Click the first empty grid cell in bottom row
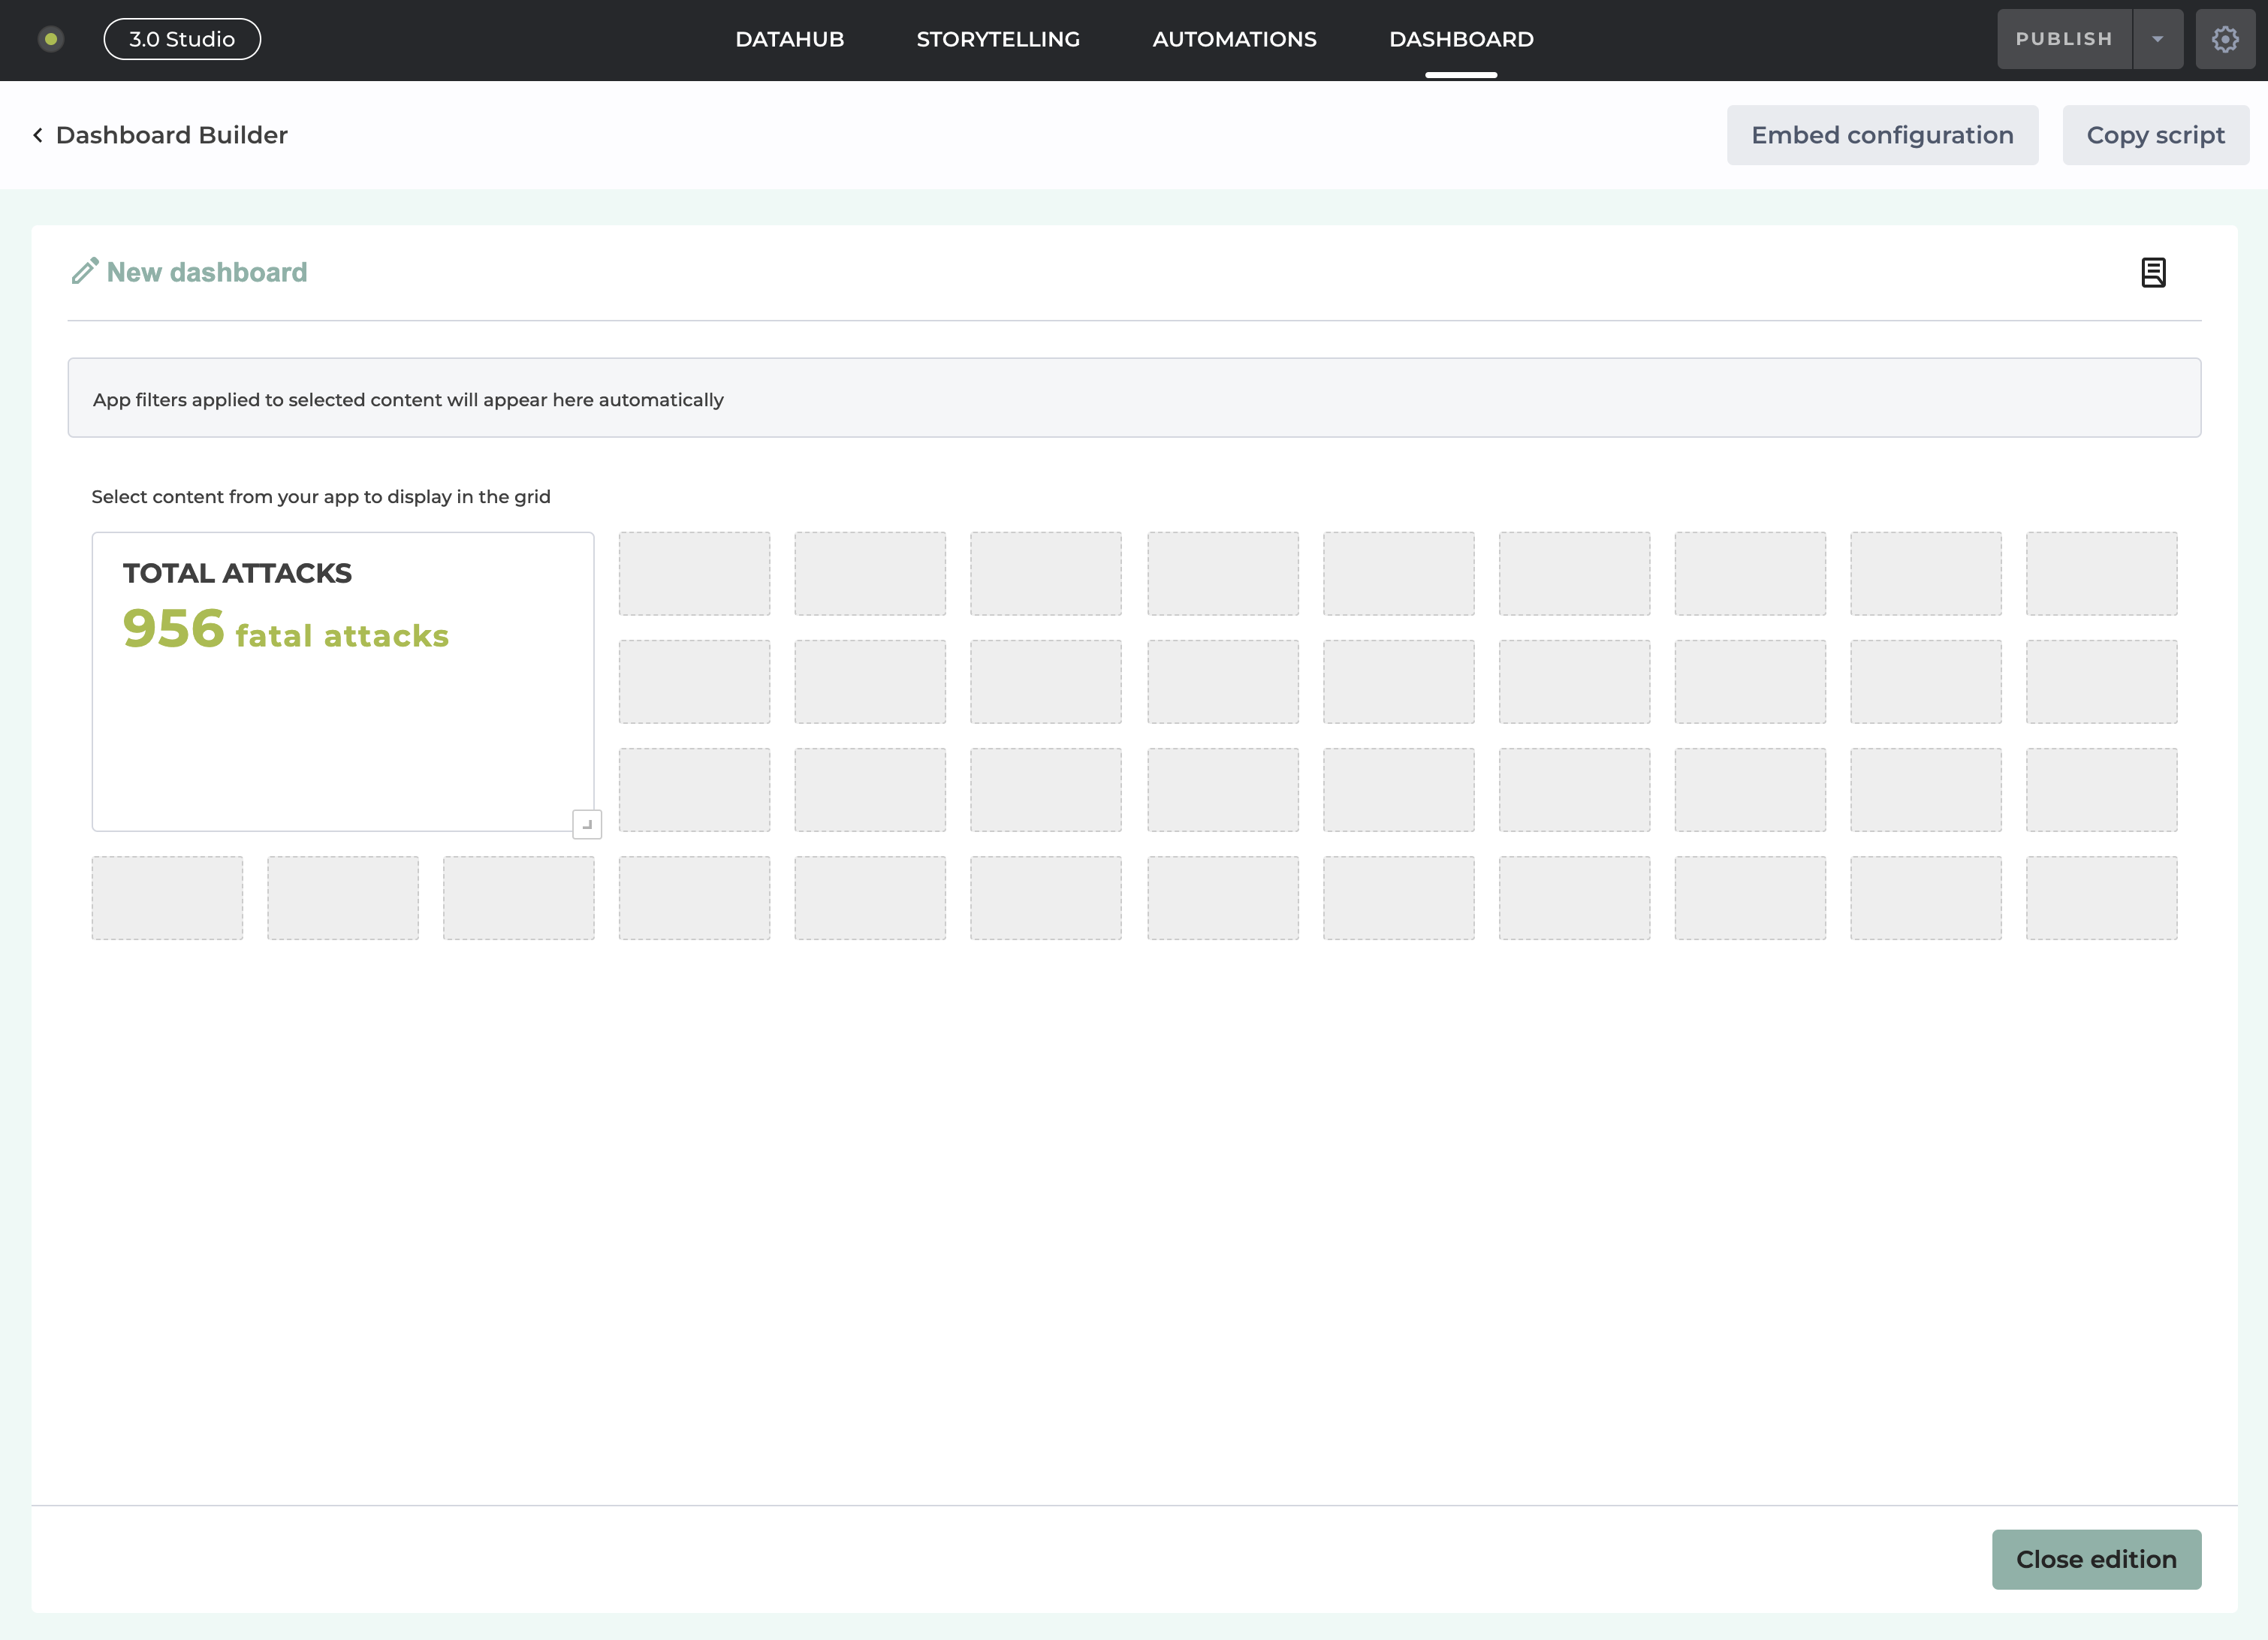The height and width of the screenshot is (1640, 2268). [x=167, y=897]
